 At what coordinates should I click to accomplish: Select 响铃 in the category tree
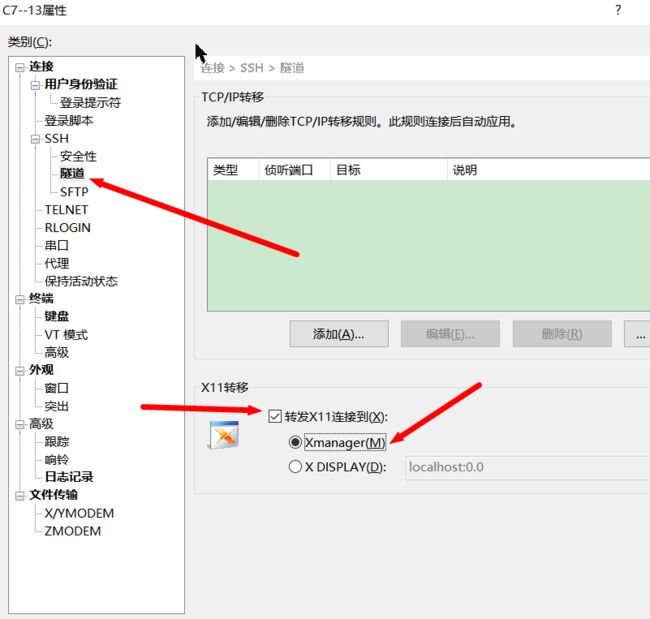tap(56, 459)
